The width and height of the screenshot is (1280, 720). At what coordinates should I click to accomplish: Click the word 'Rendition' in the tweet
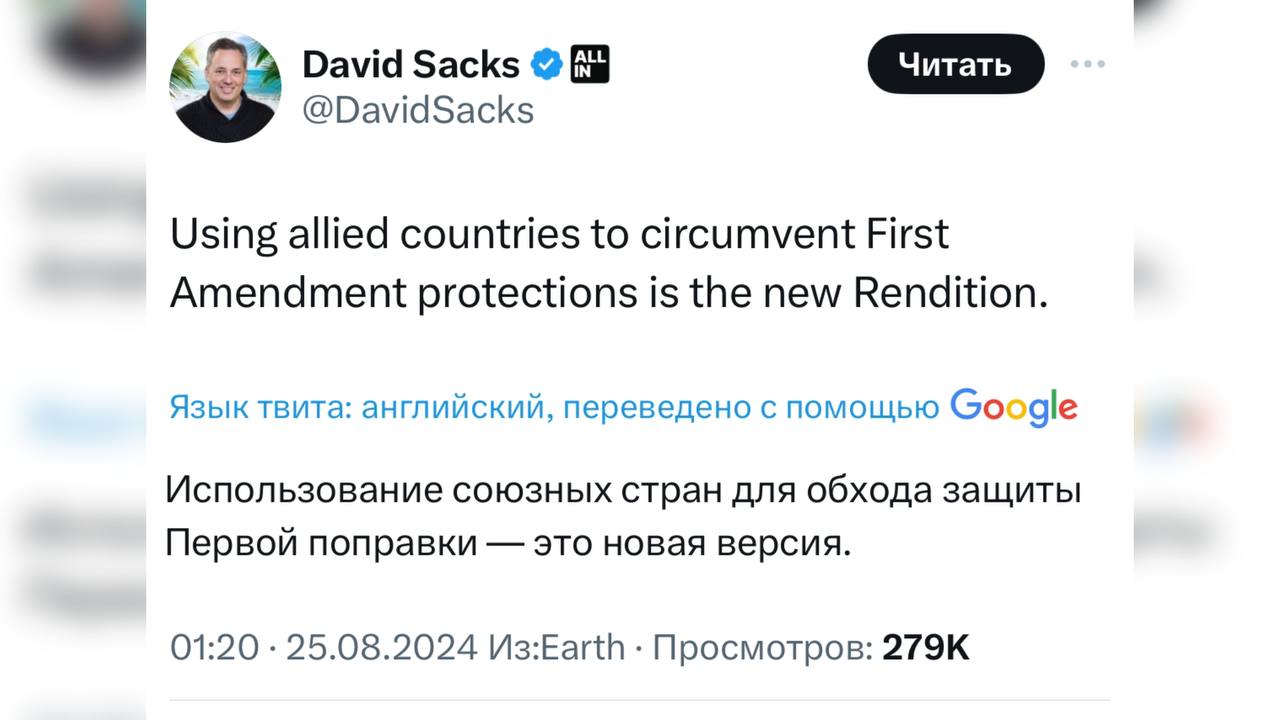(x=952, y=294)
